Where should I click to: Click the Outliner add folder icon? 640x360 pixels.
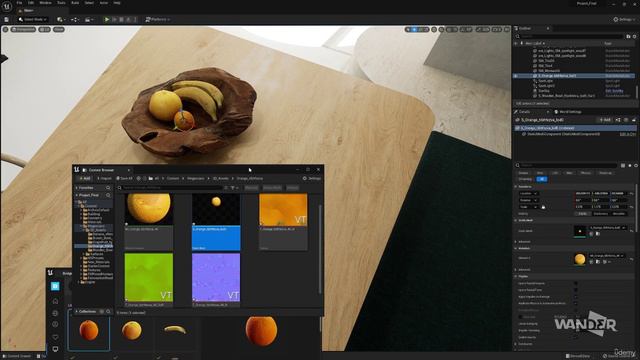(x=628, y=36)
